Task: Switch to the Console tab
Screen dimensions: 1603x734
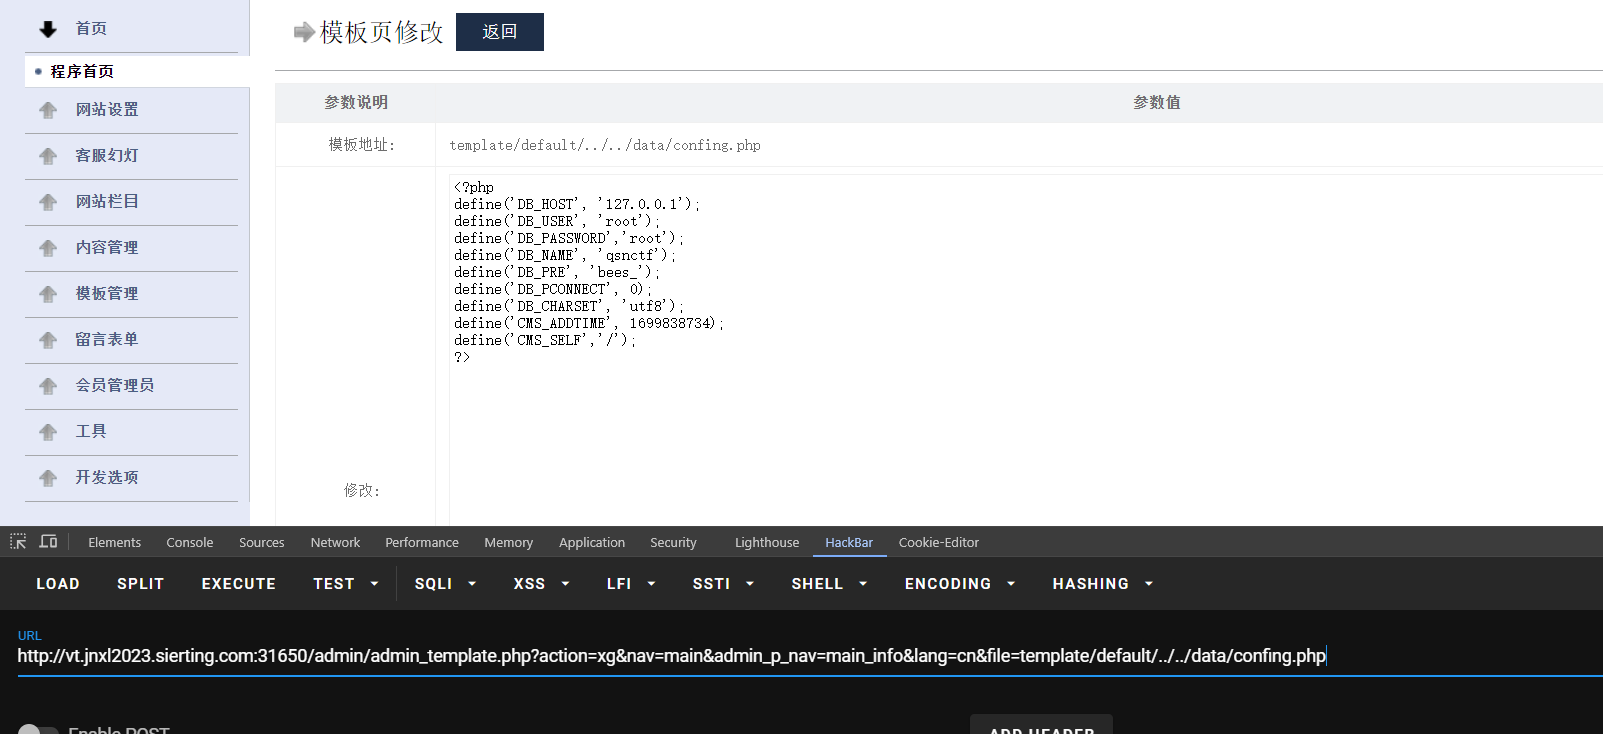Action: click(x=190, y=542)
